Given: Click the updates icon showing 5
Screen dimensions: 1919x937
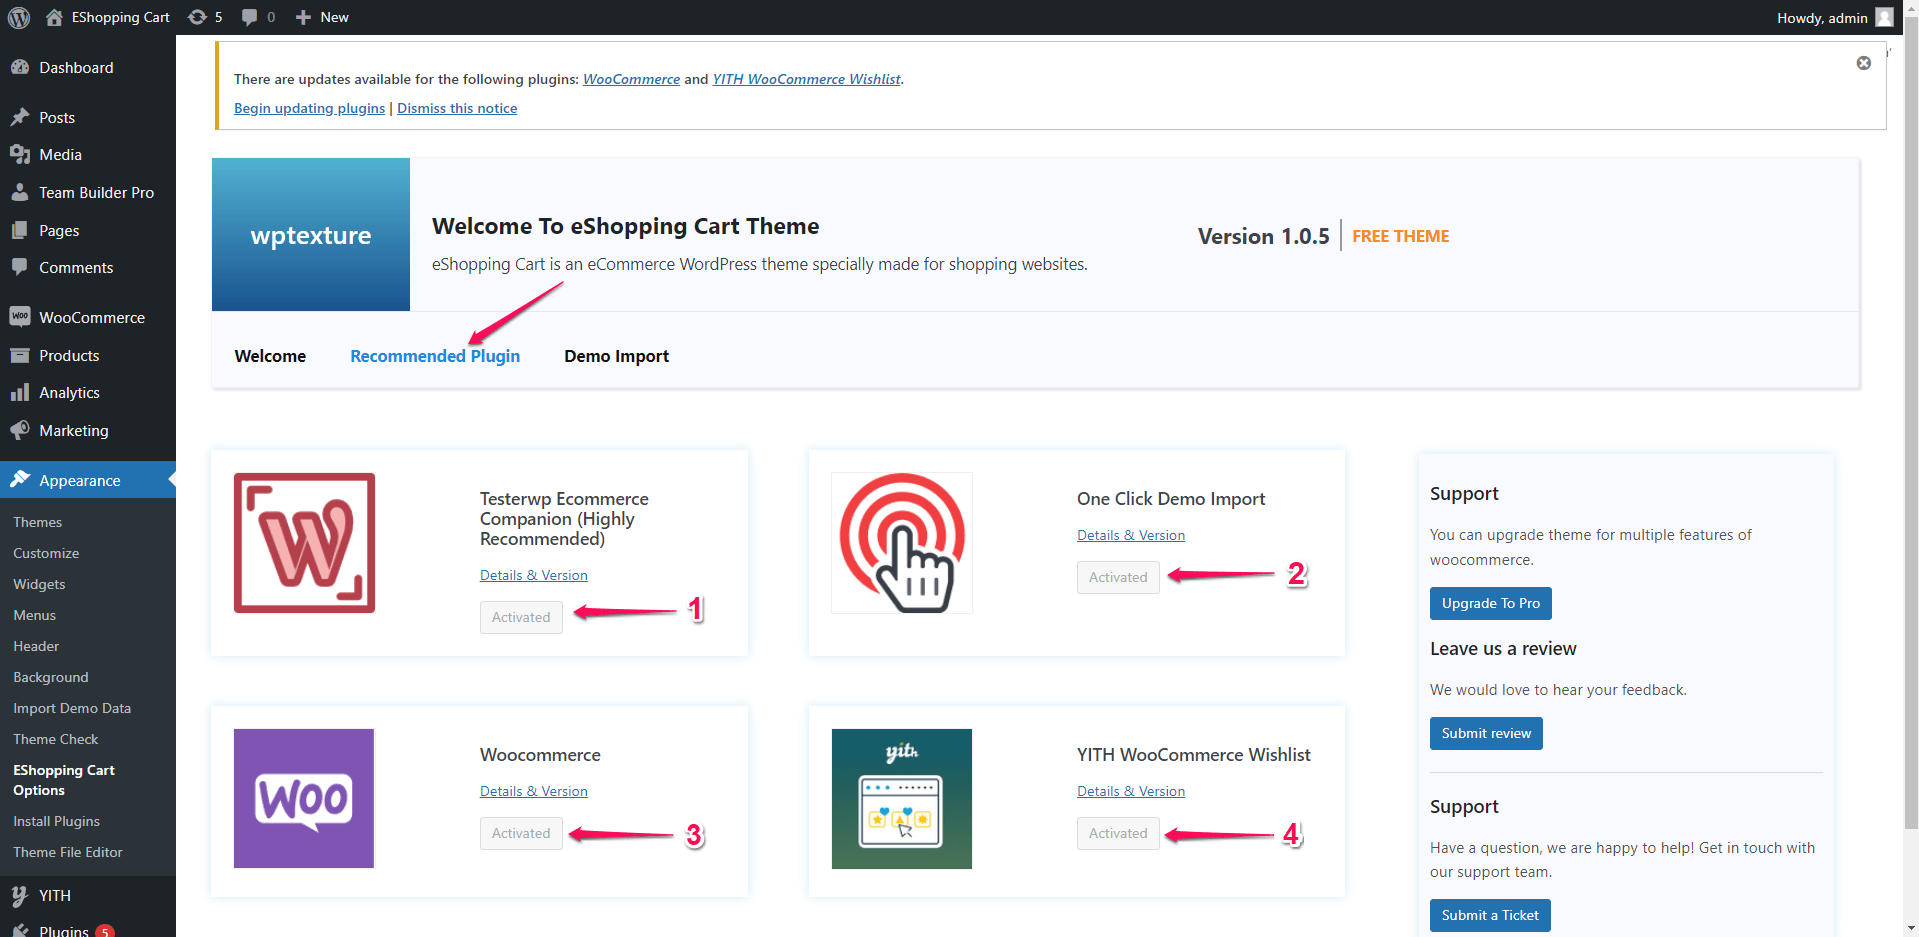Looking at the screenshot, I should [198, 17].
